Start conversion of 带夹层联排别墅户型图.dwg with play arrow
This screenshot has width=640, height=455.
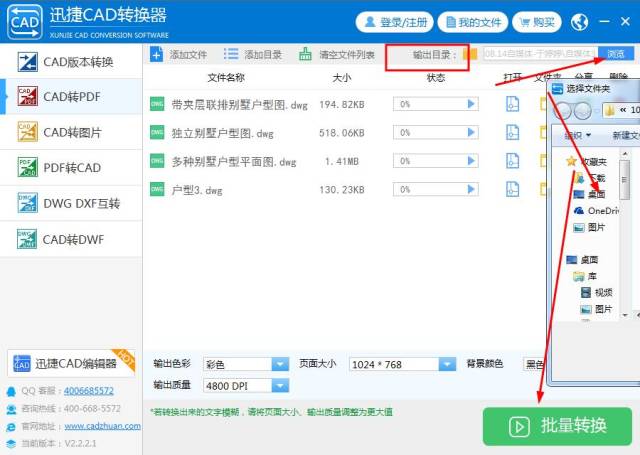(x=471, y=104)
